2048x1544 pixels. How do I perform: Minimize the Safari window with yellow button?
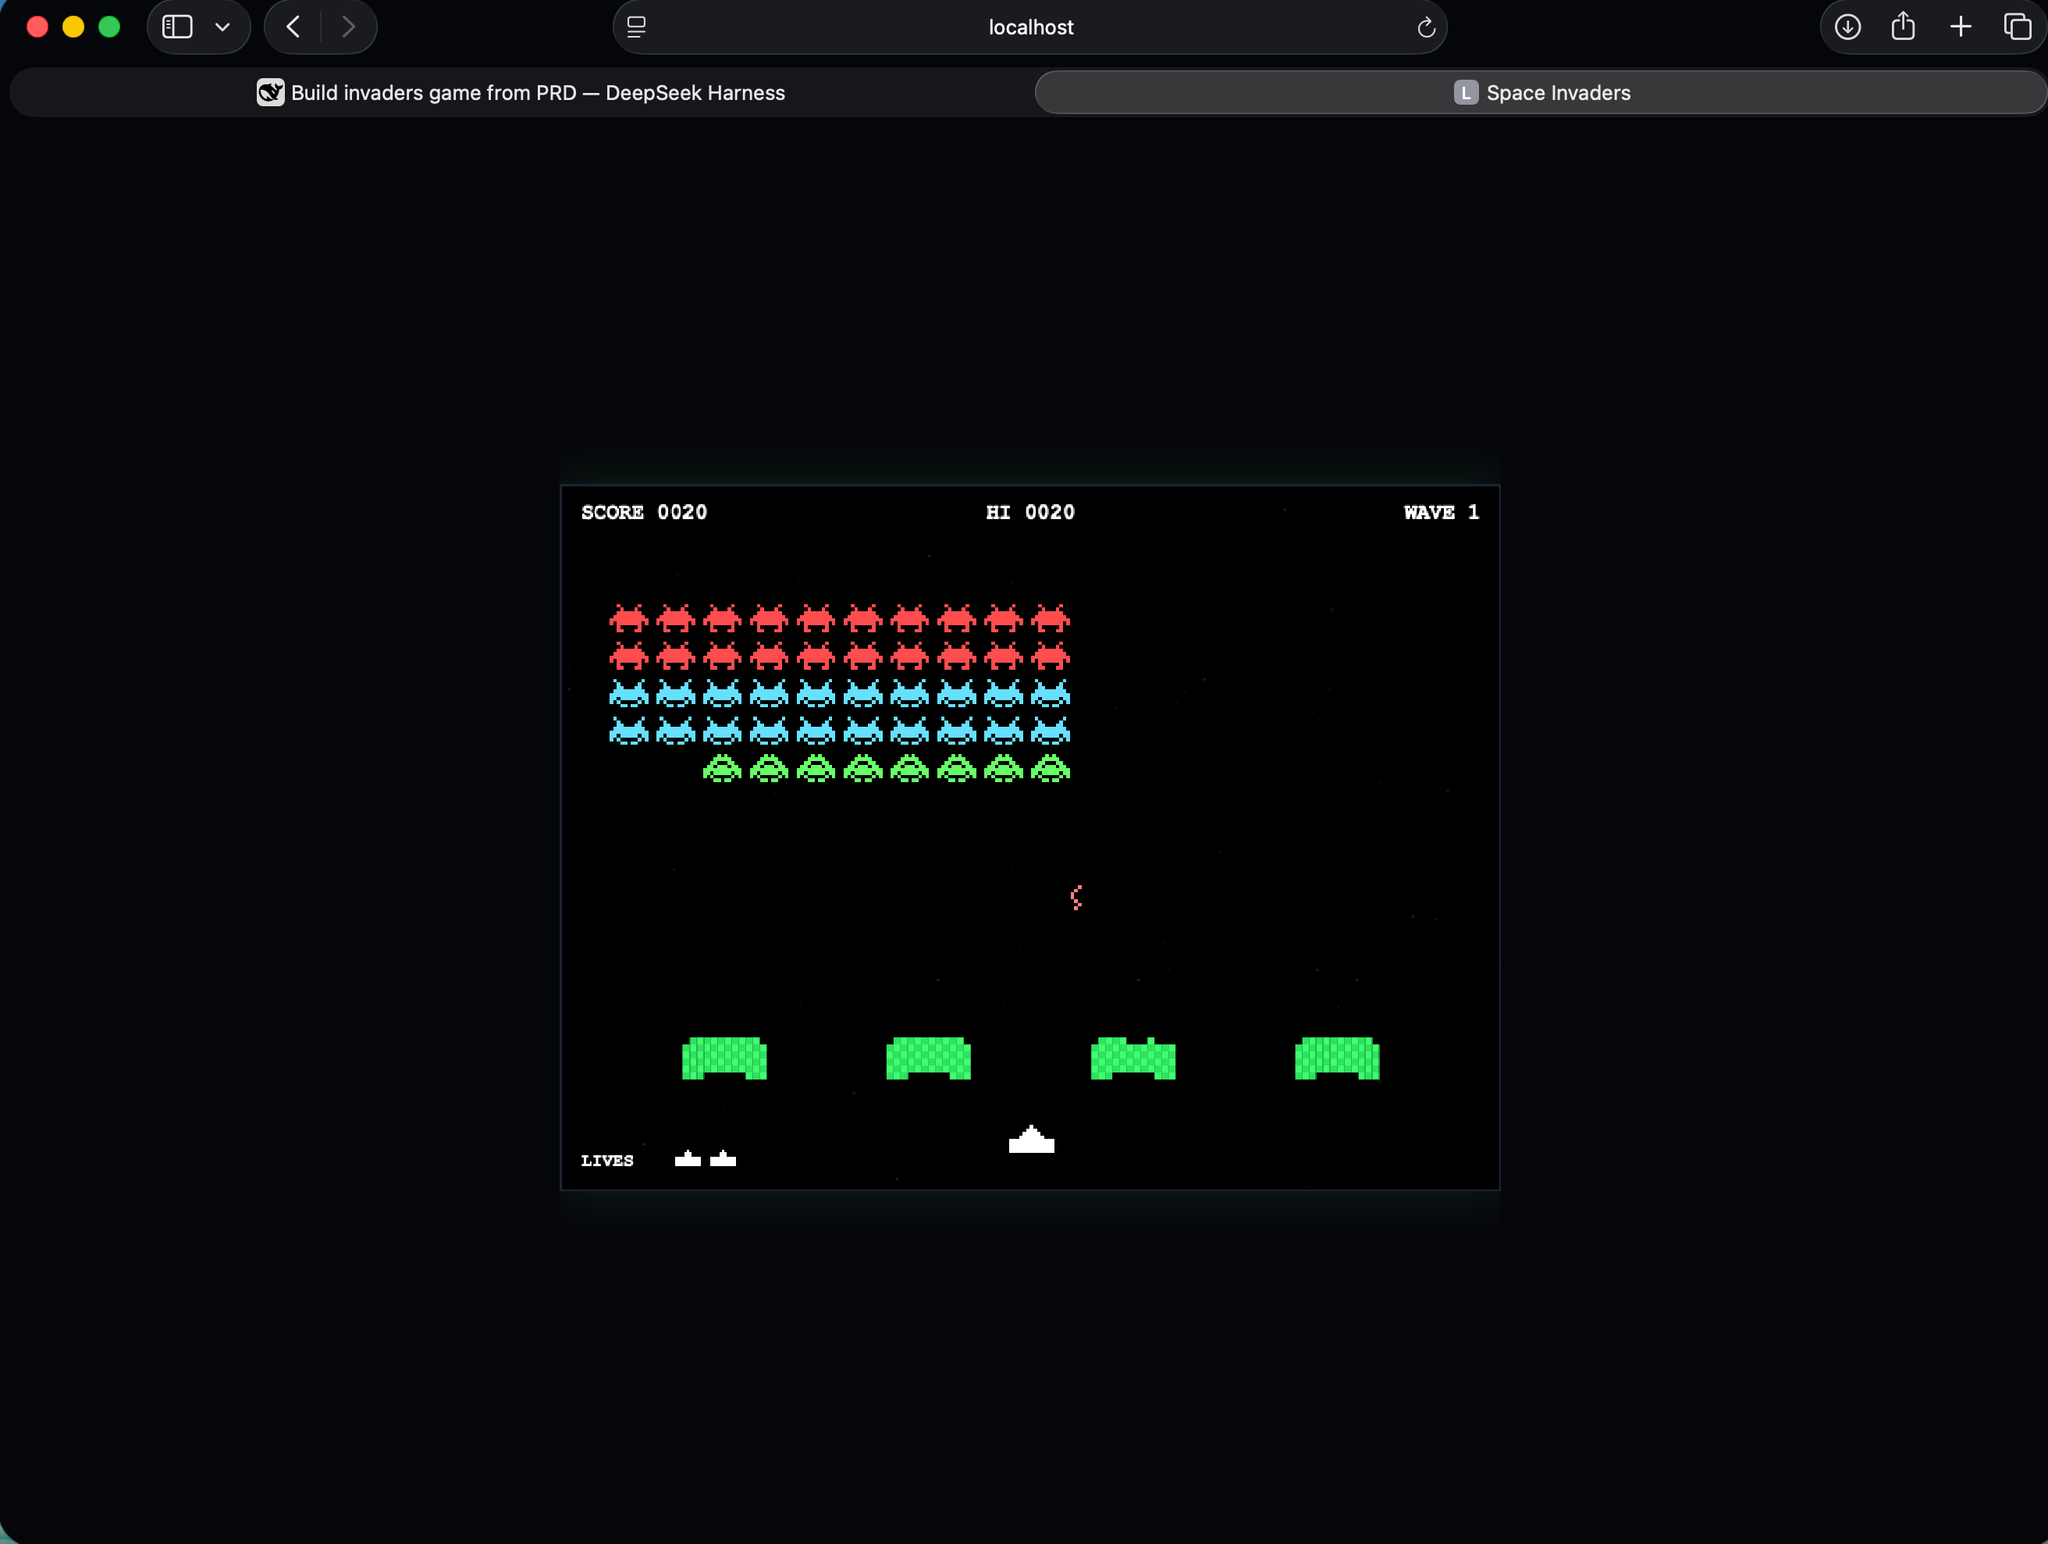(x=73, y=27)
